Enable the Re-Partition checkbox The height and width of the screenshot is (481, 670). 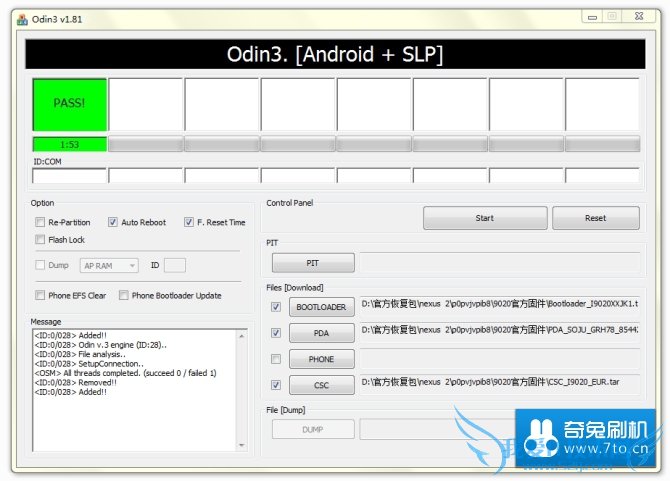(40, 222)
